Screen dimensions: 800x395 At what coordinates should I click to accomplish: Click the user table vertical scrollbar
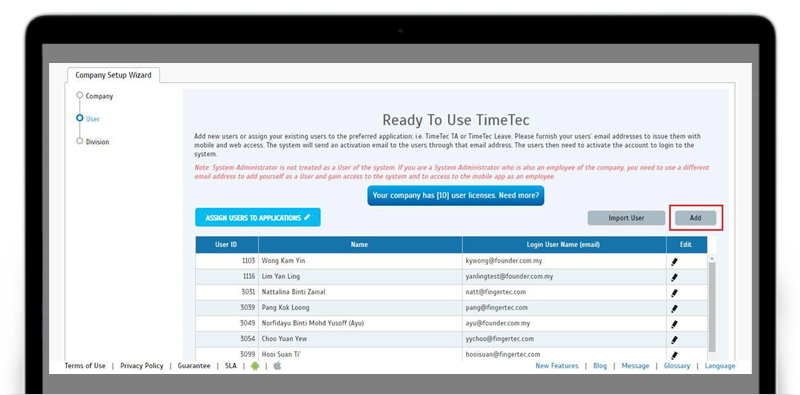coord(712,307)
